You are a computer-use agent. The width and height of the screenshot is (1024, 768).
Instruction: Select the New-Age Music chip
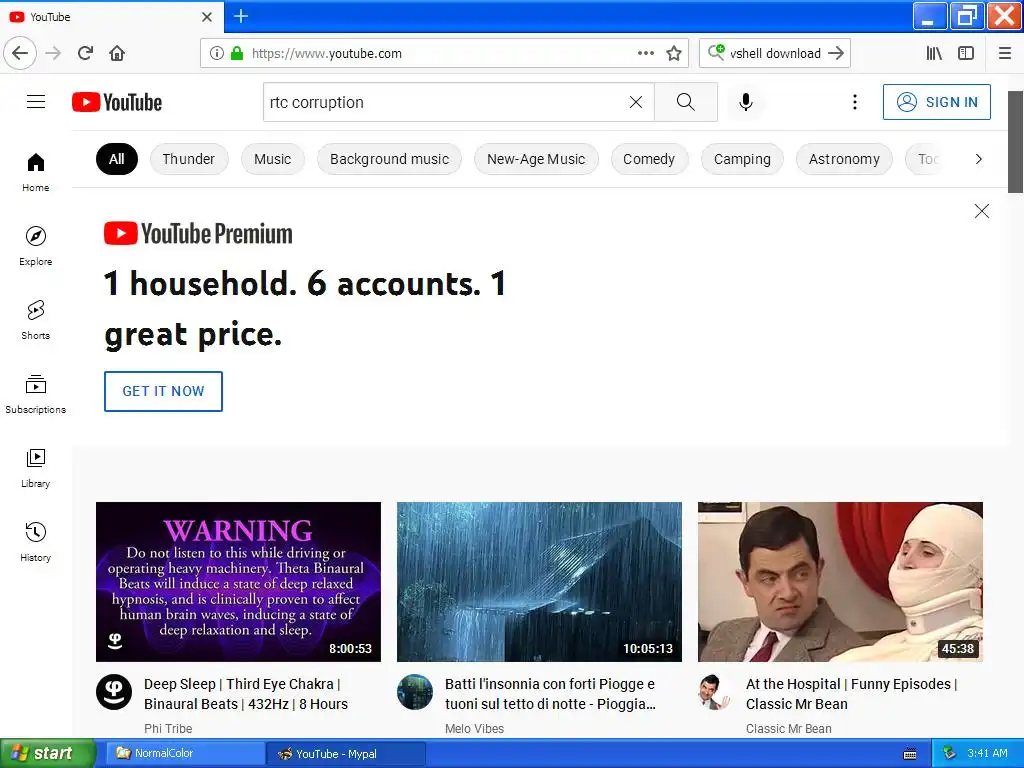click(x=536, y=159)
